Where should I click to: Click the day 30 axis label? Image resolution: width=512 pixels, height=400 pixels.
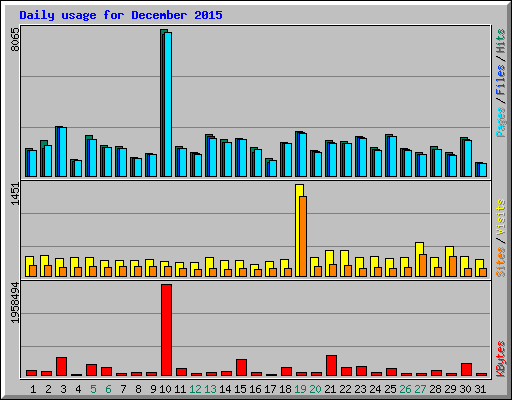[x=466, y=389]
